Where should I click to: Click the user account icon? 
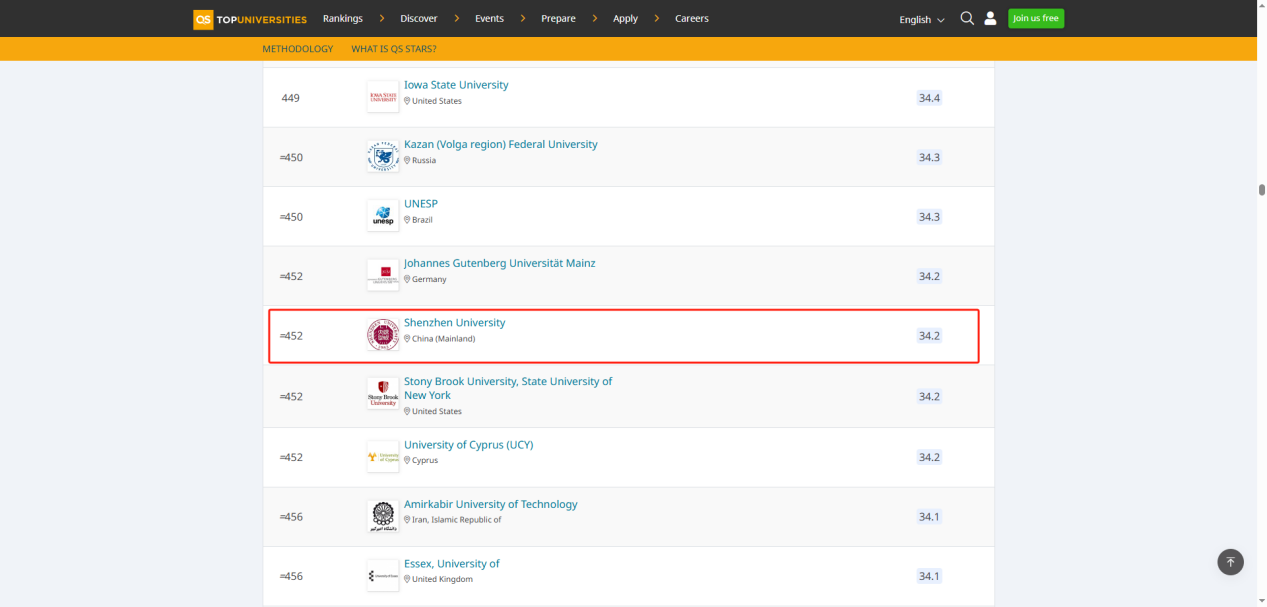coord(990,18)
